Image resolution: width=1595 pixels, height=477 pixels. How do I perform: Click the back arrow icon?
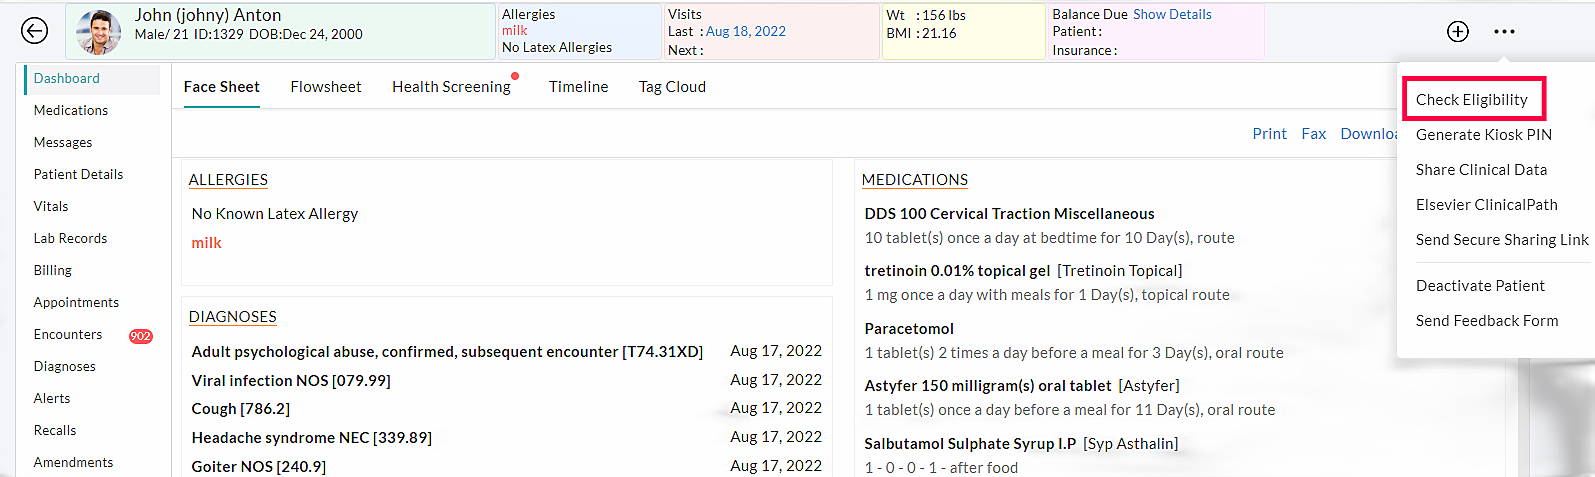pyautogui.click(x=34, y=31)
